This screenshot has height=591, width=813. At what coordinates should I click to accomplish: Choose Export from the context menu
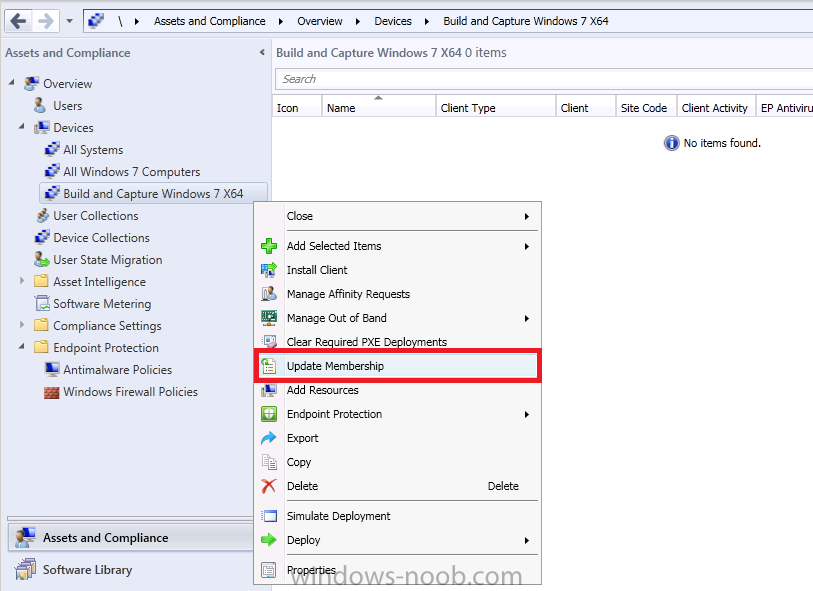[398, 438]
